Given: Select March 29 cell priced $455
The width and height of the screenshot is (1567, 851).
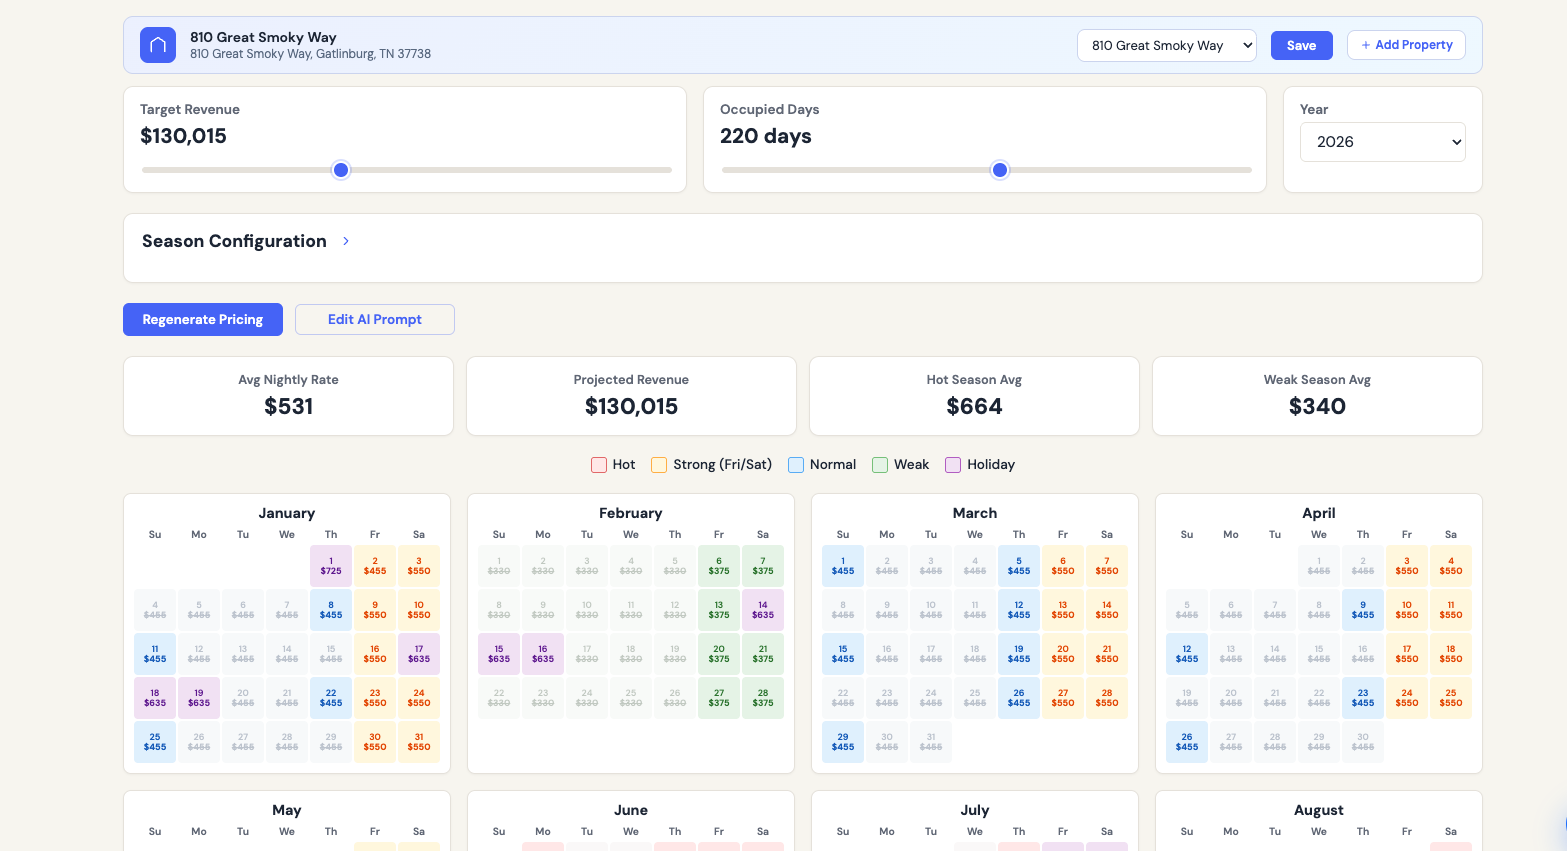Looking at the screenshot, I should point(843,742).
